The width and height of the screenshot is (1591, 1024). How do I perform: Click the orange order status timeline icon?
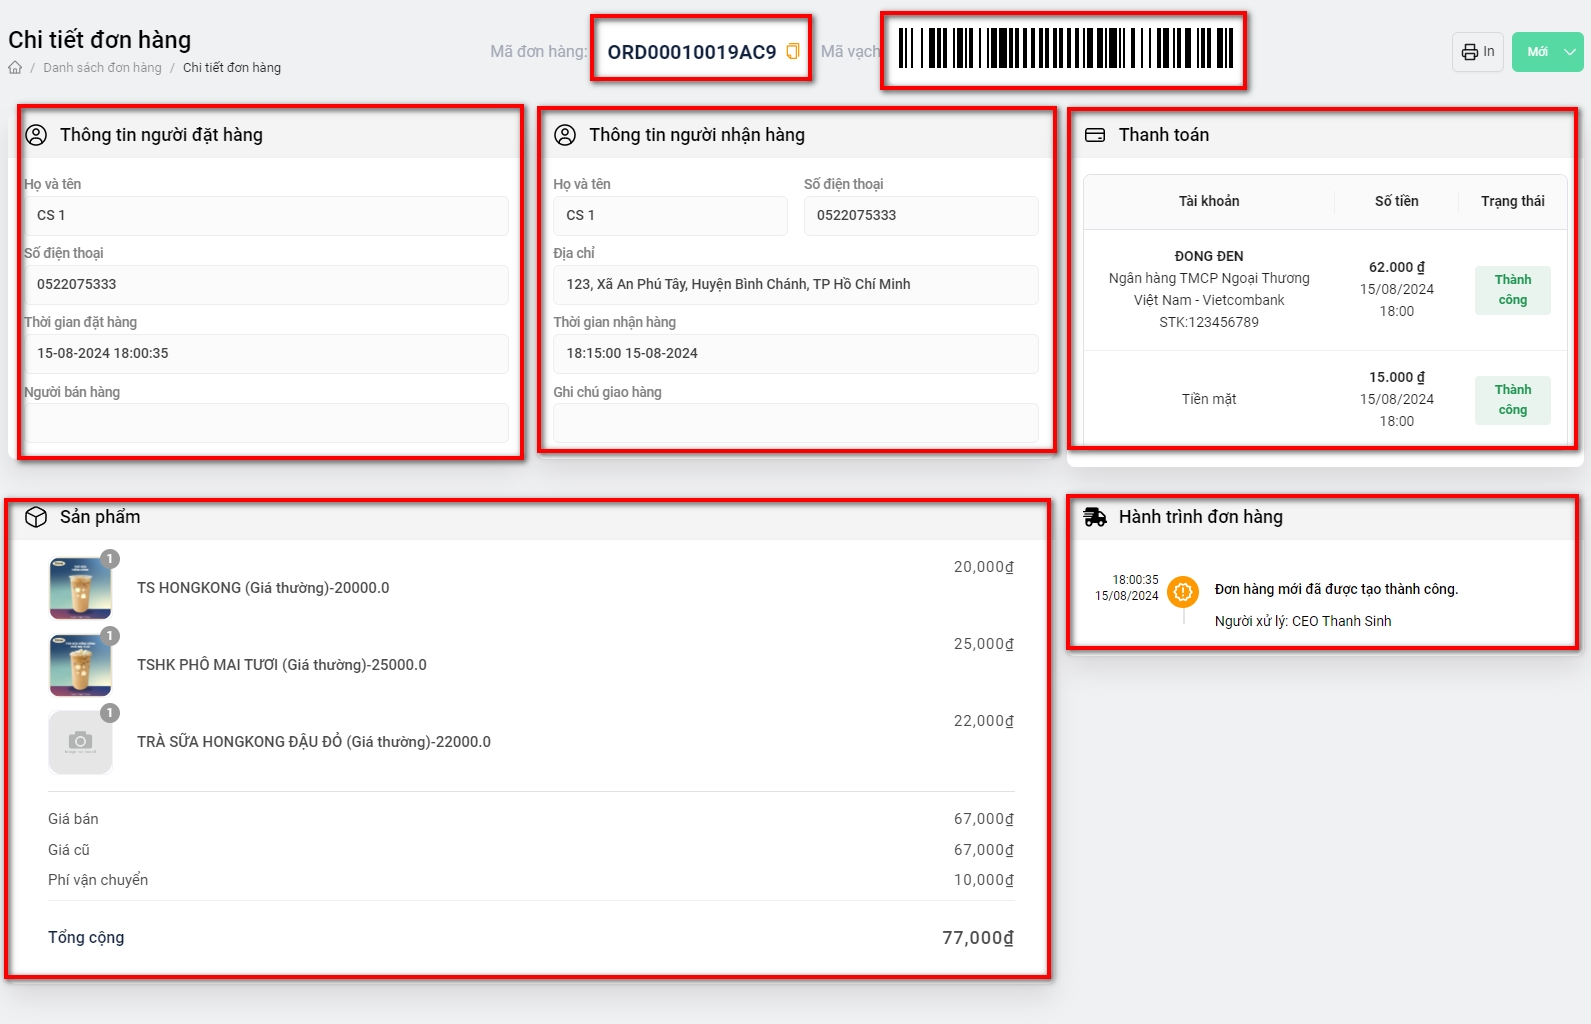pyautogui.click(x=1183, y=592)
